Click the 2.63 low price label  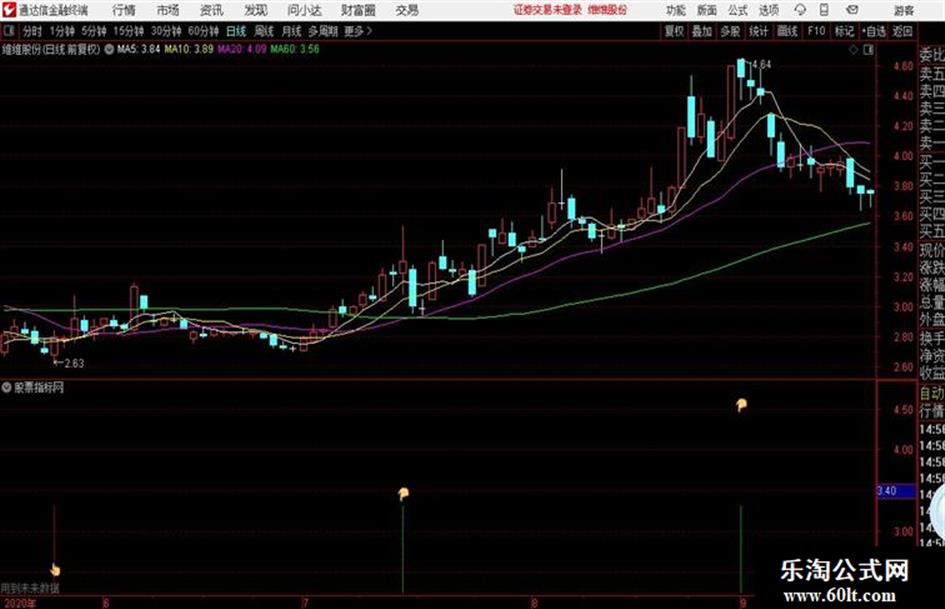(74, 363)
